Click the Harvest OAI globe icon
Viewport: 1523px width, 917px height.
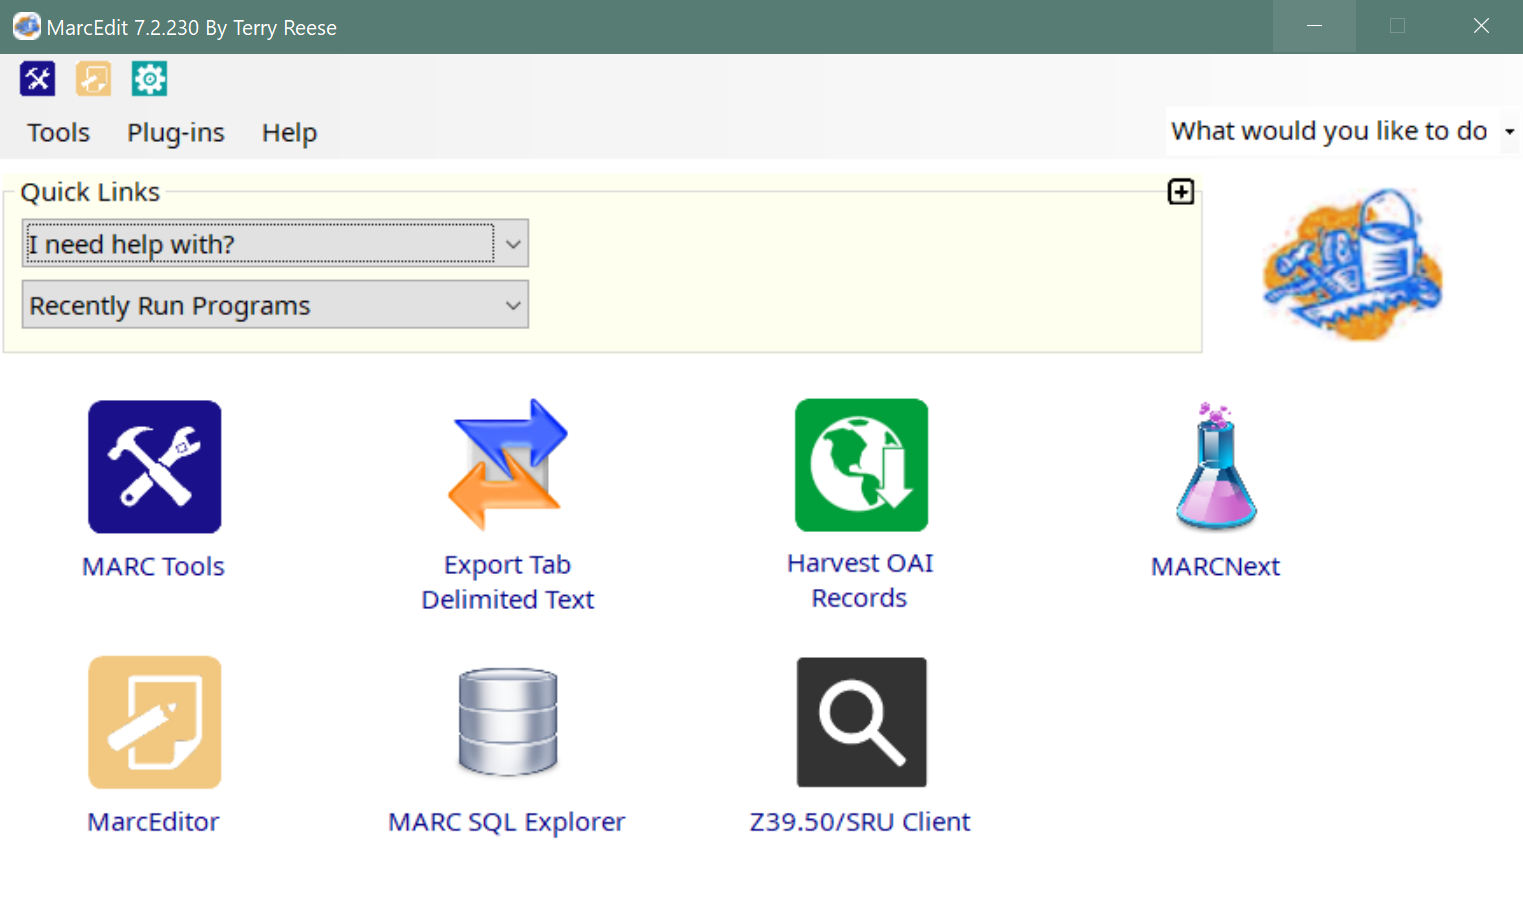861,465
